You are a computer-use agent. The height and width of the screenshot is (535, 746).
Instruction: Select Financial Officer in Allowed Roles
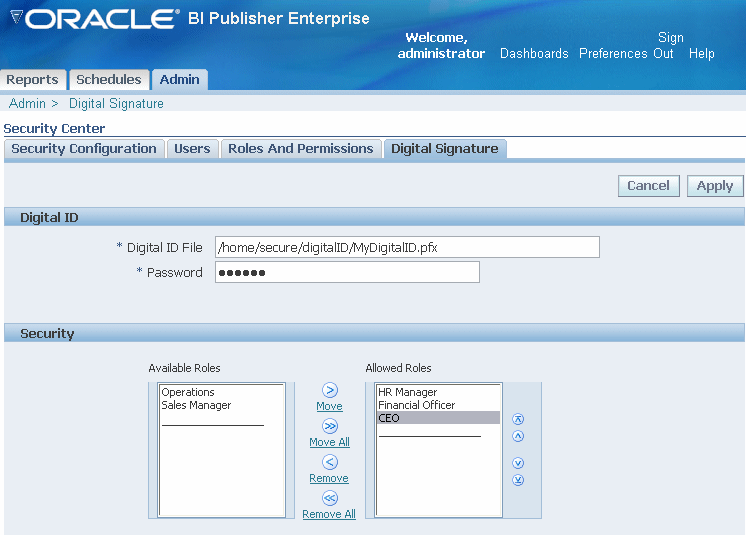pos(438,405)
